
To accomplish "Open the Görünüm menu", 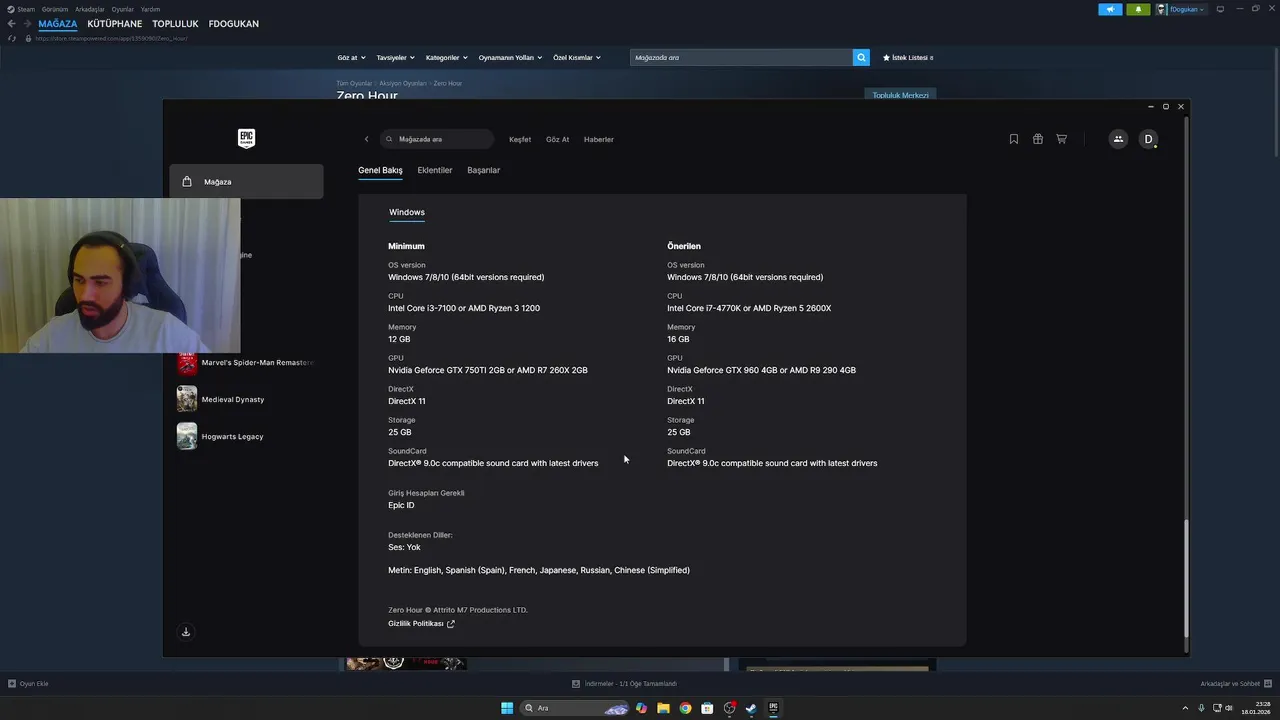I will point(55,9).
